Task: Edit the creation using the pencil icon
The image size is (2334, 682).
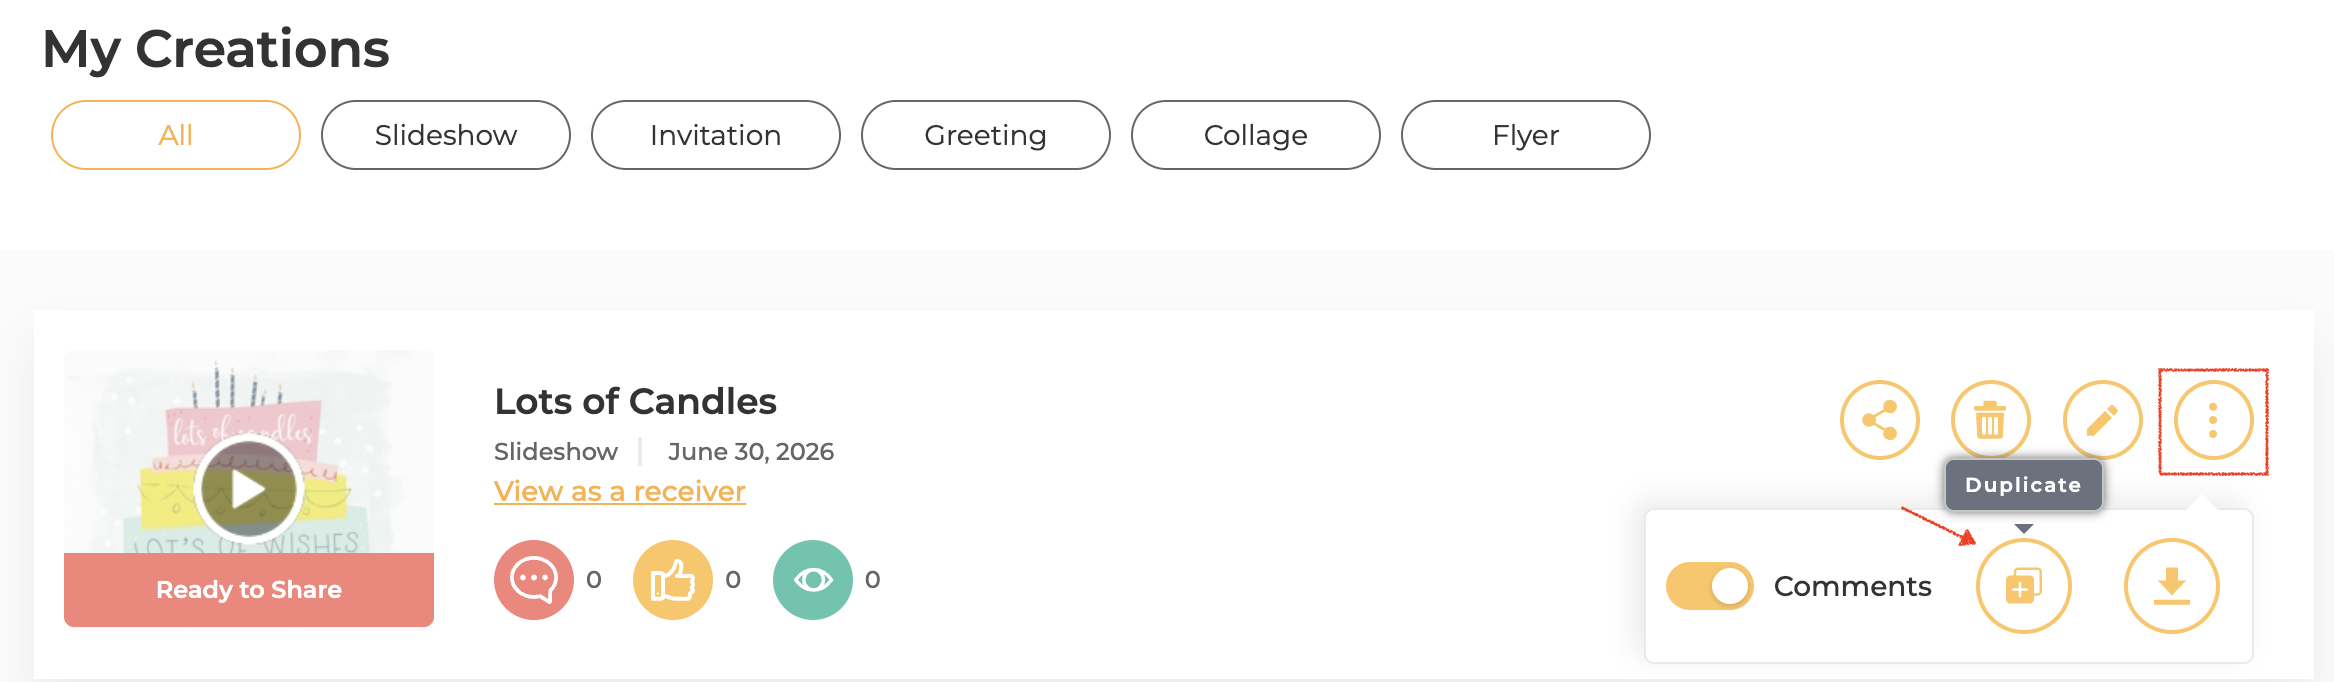Action: [2103, 420]
